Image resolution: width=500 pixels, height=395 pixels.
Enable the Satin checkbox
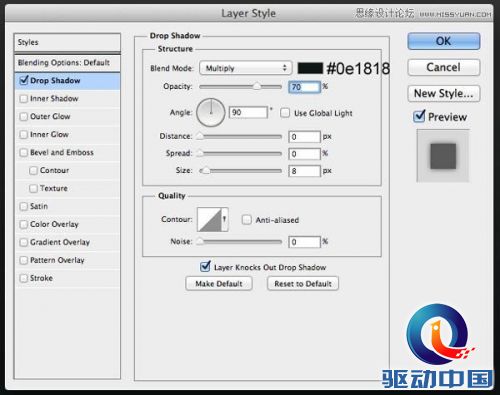tap(24, 207)
